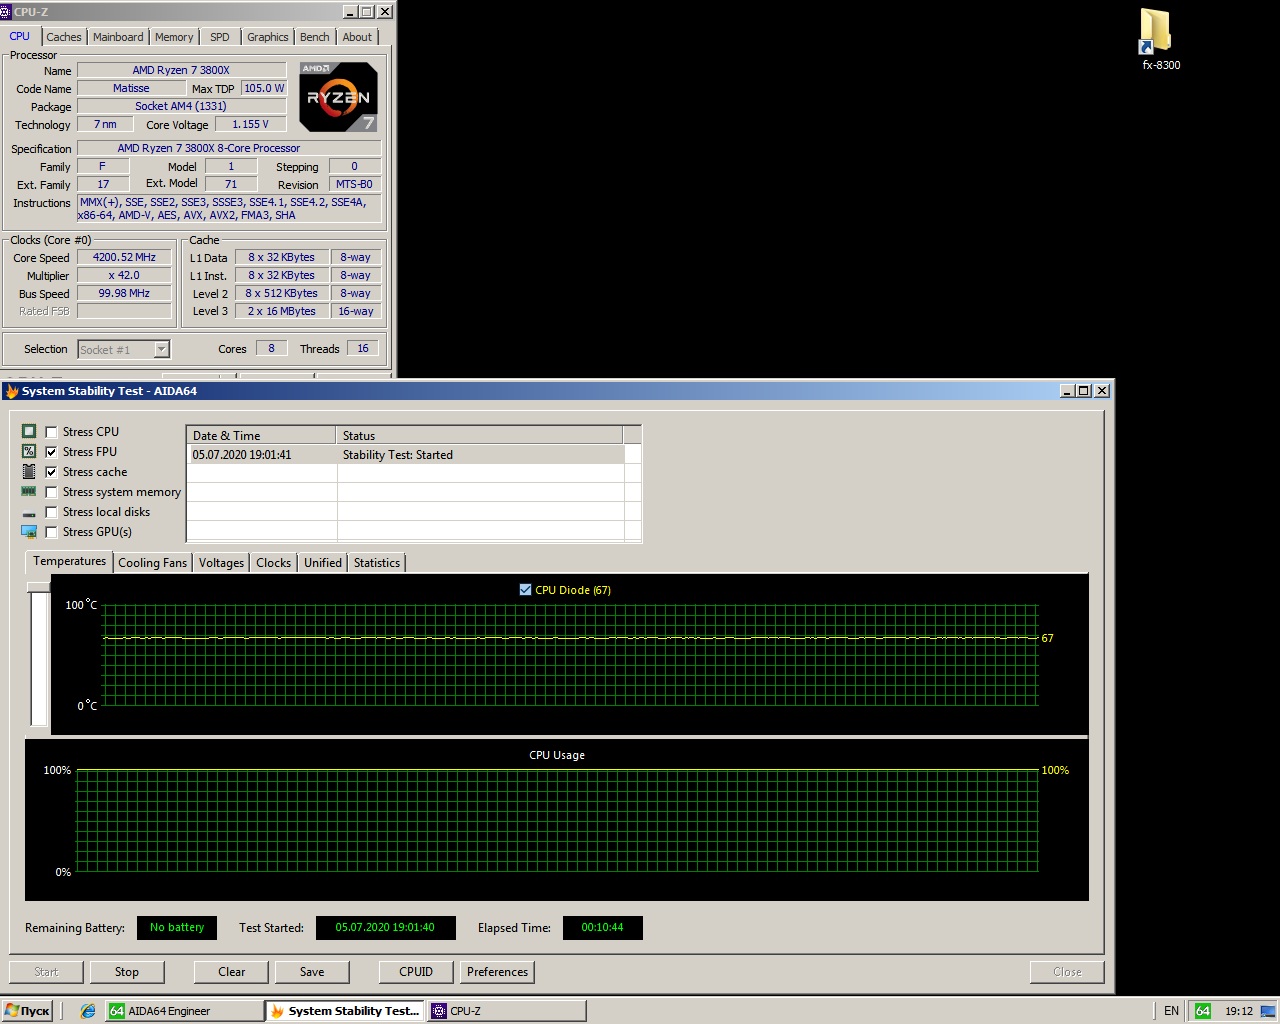Click the Date & Time column header

[261, 435]
